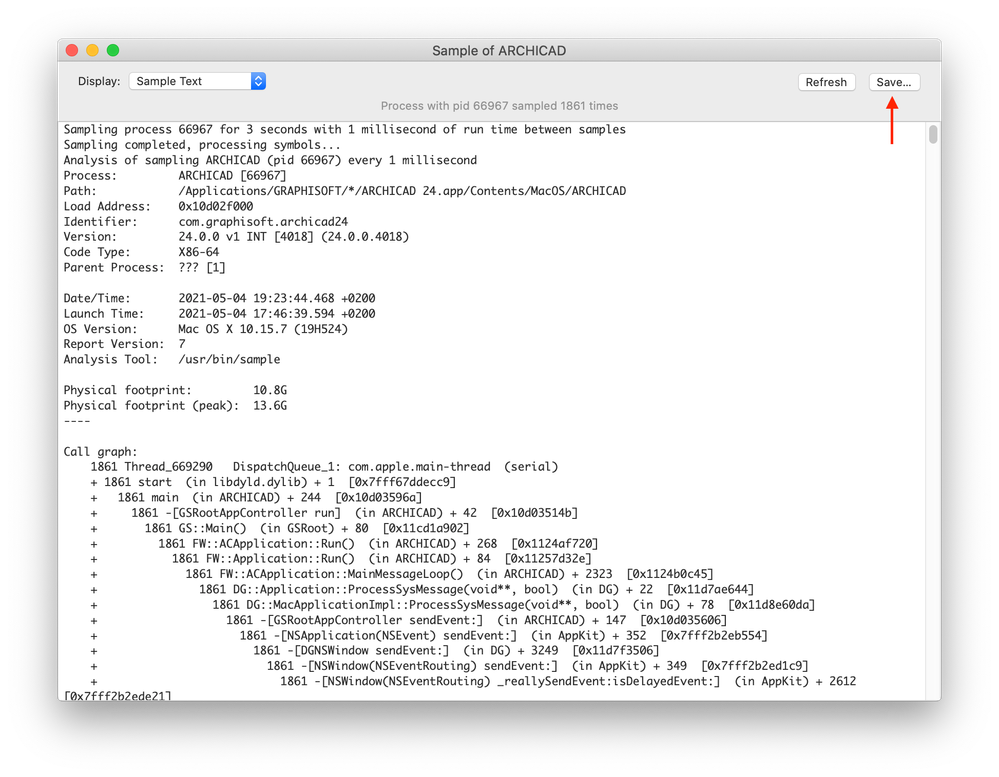Click the 'DG::Application::ProcessSysMessage' line

(x=422, y=589)
